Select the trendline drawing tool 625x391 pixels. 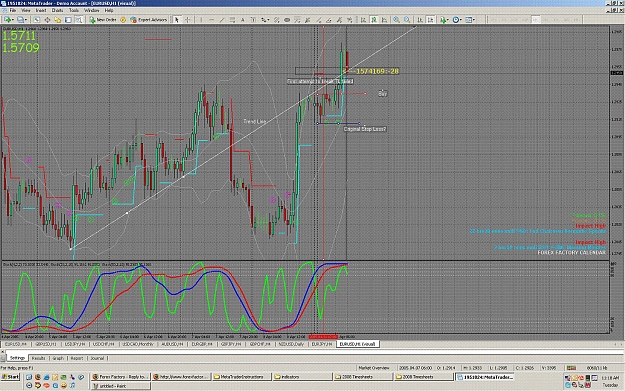click(222, 20)
